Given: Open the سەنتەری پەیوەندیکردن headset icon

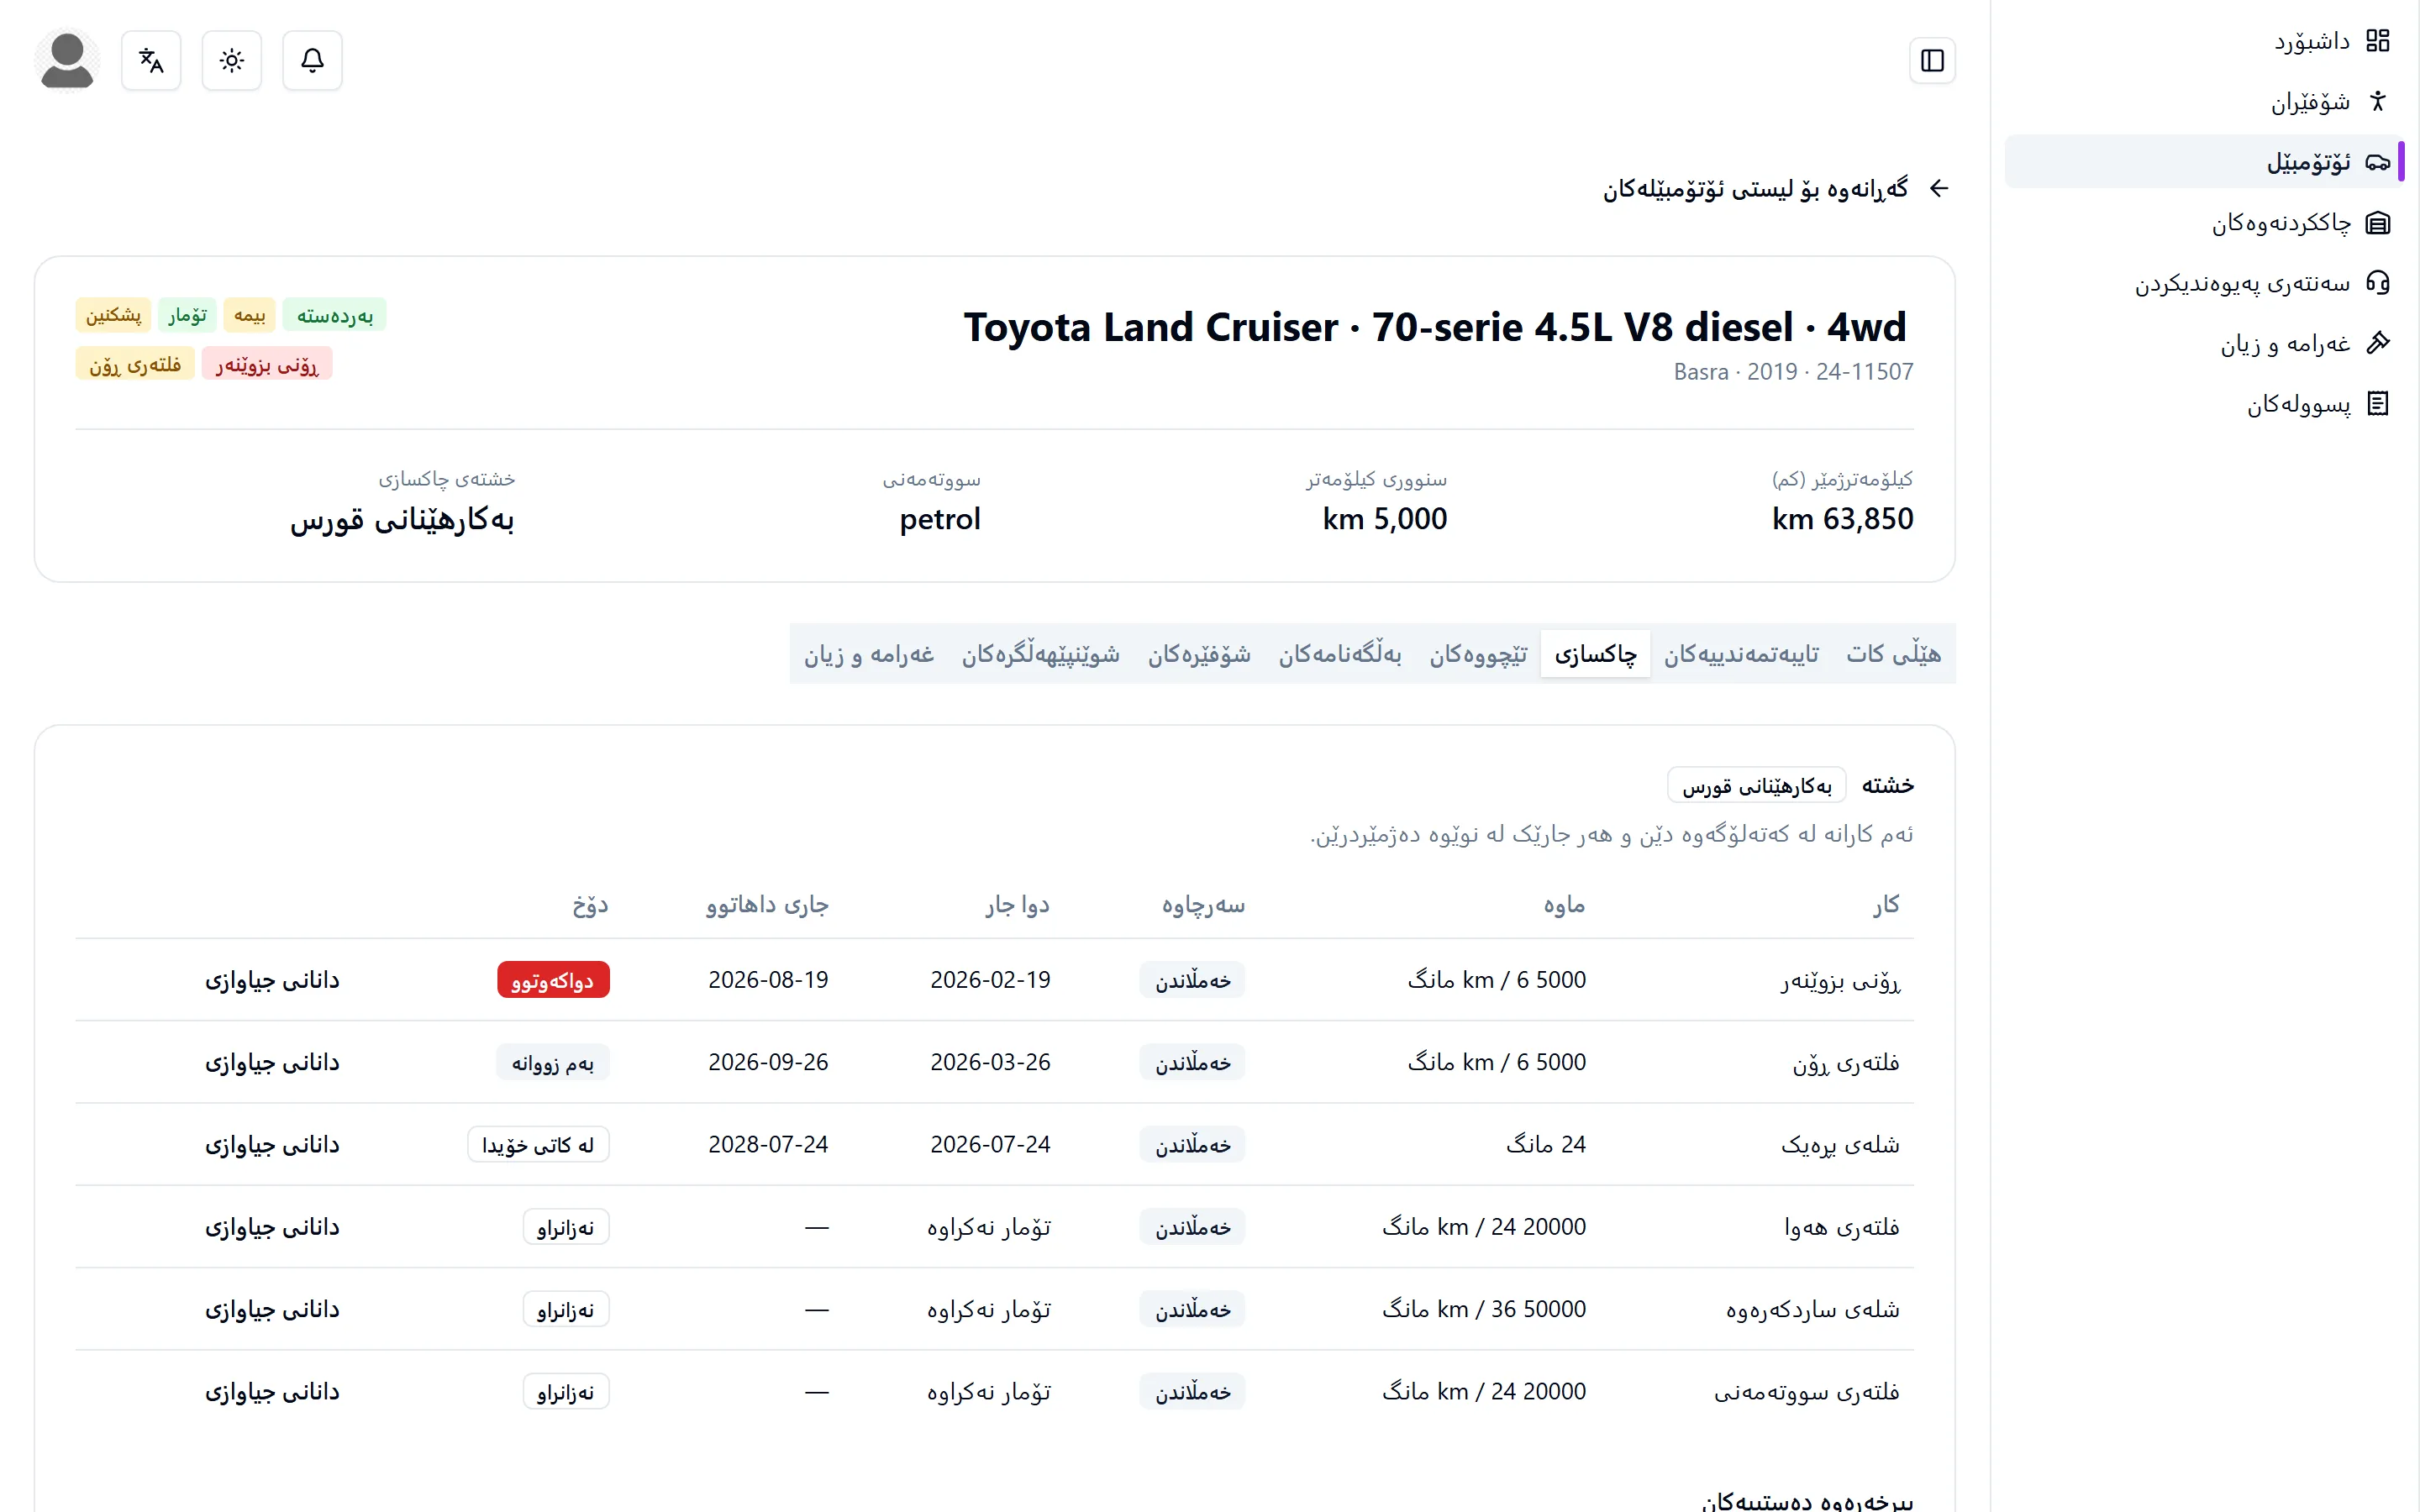Looking at the screenshot, I should [2377, 283].
